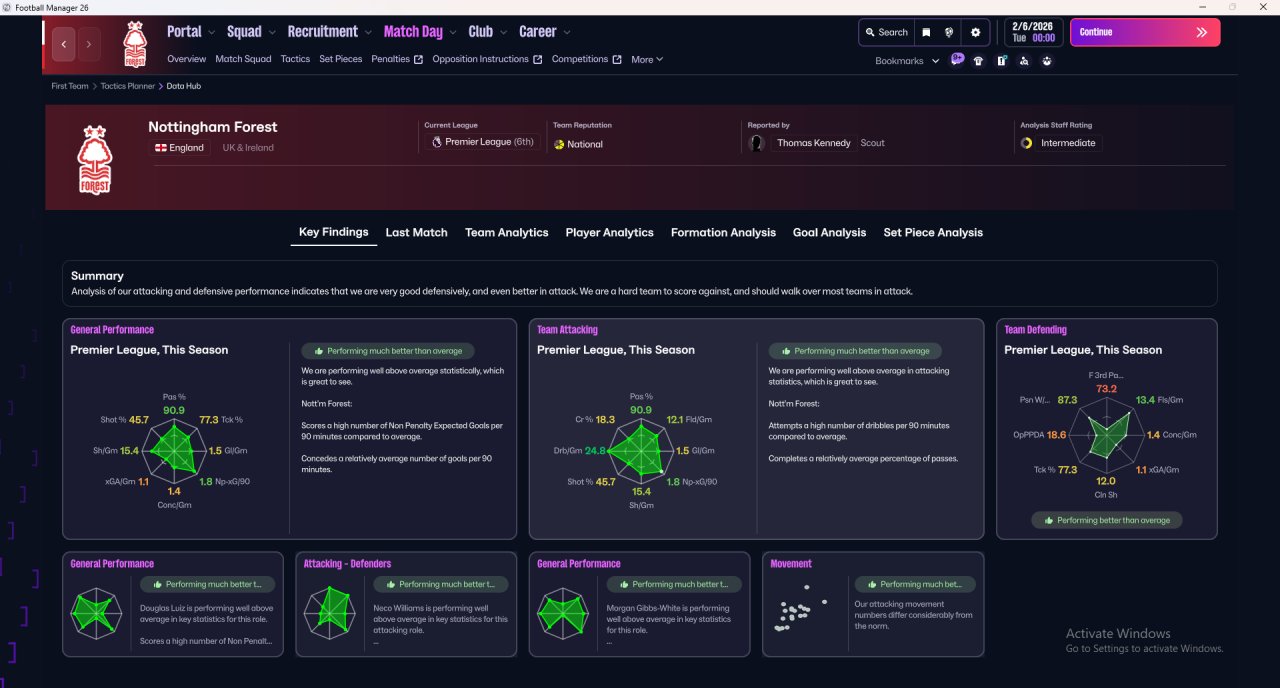Switch to the Goal Analysis tab

[x=829, y=232]
